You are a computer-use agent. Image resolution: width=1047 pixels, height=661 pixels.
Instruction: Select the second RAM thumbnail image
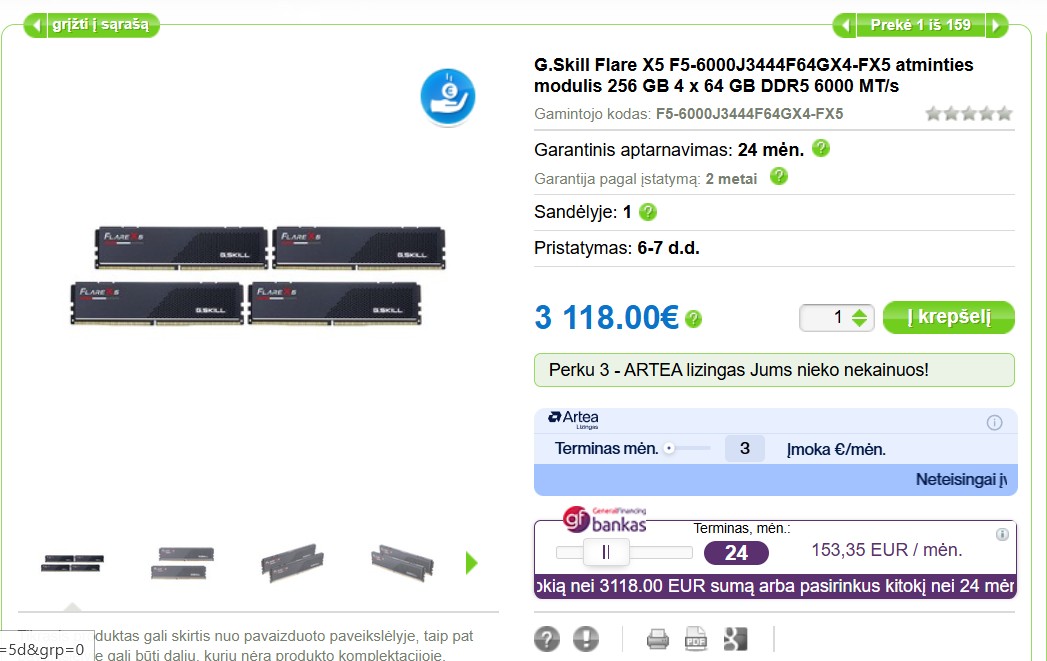coord(182,563)
